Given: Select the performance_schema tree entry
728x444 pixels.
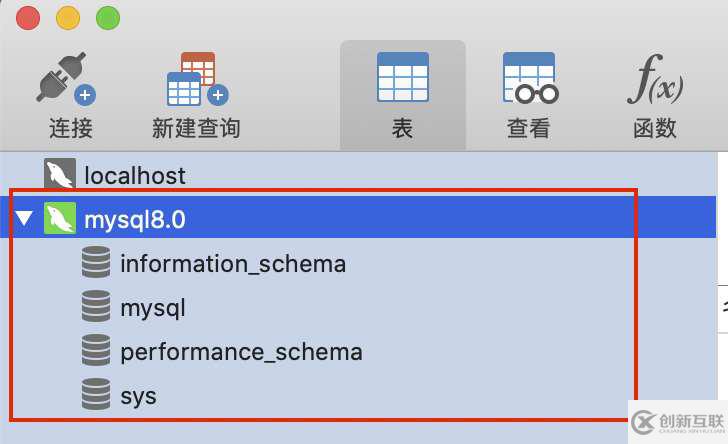Looking at the screenshot, I should [240, 352].
